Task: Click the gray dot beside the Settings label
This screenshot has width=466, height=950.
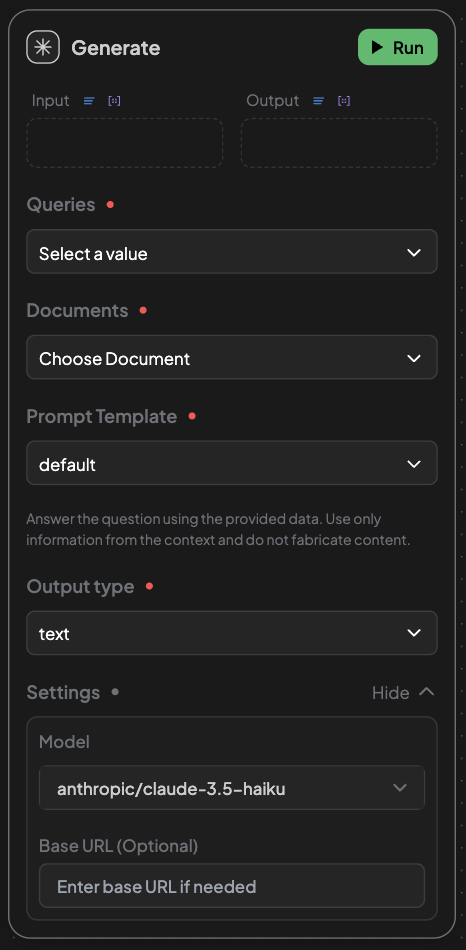Action: tap(115, 692)
